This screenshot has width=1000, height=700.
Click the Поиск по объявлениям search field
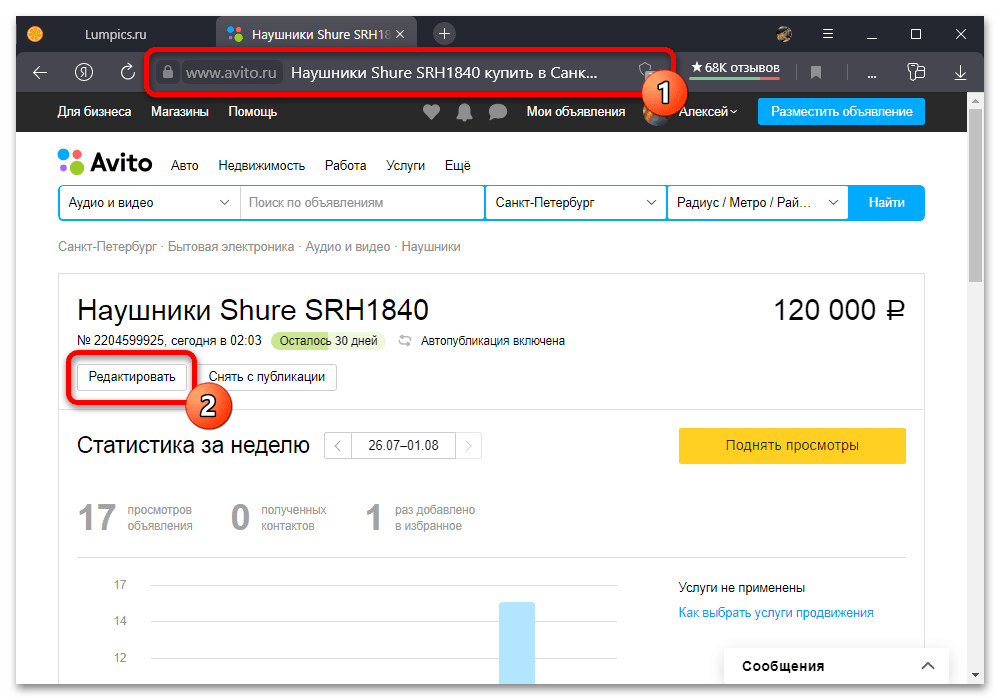[x=362, y=203]
